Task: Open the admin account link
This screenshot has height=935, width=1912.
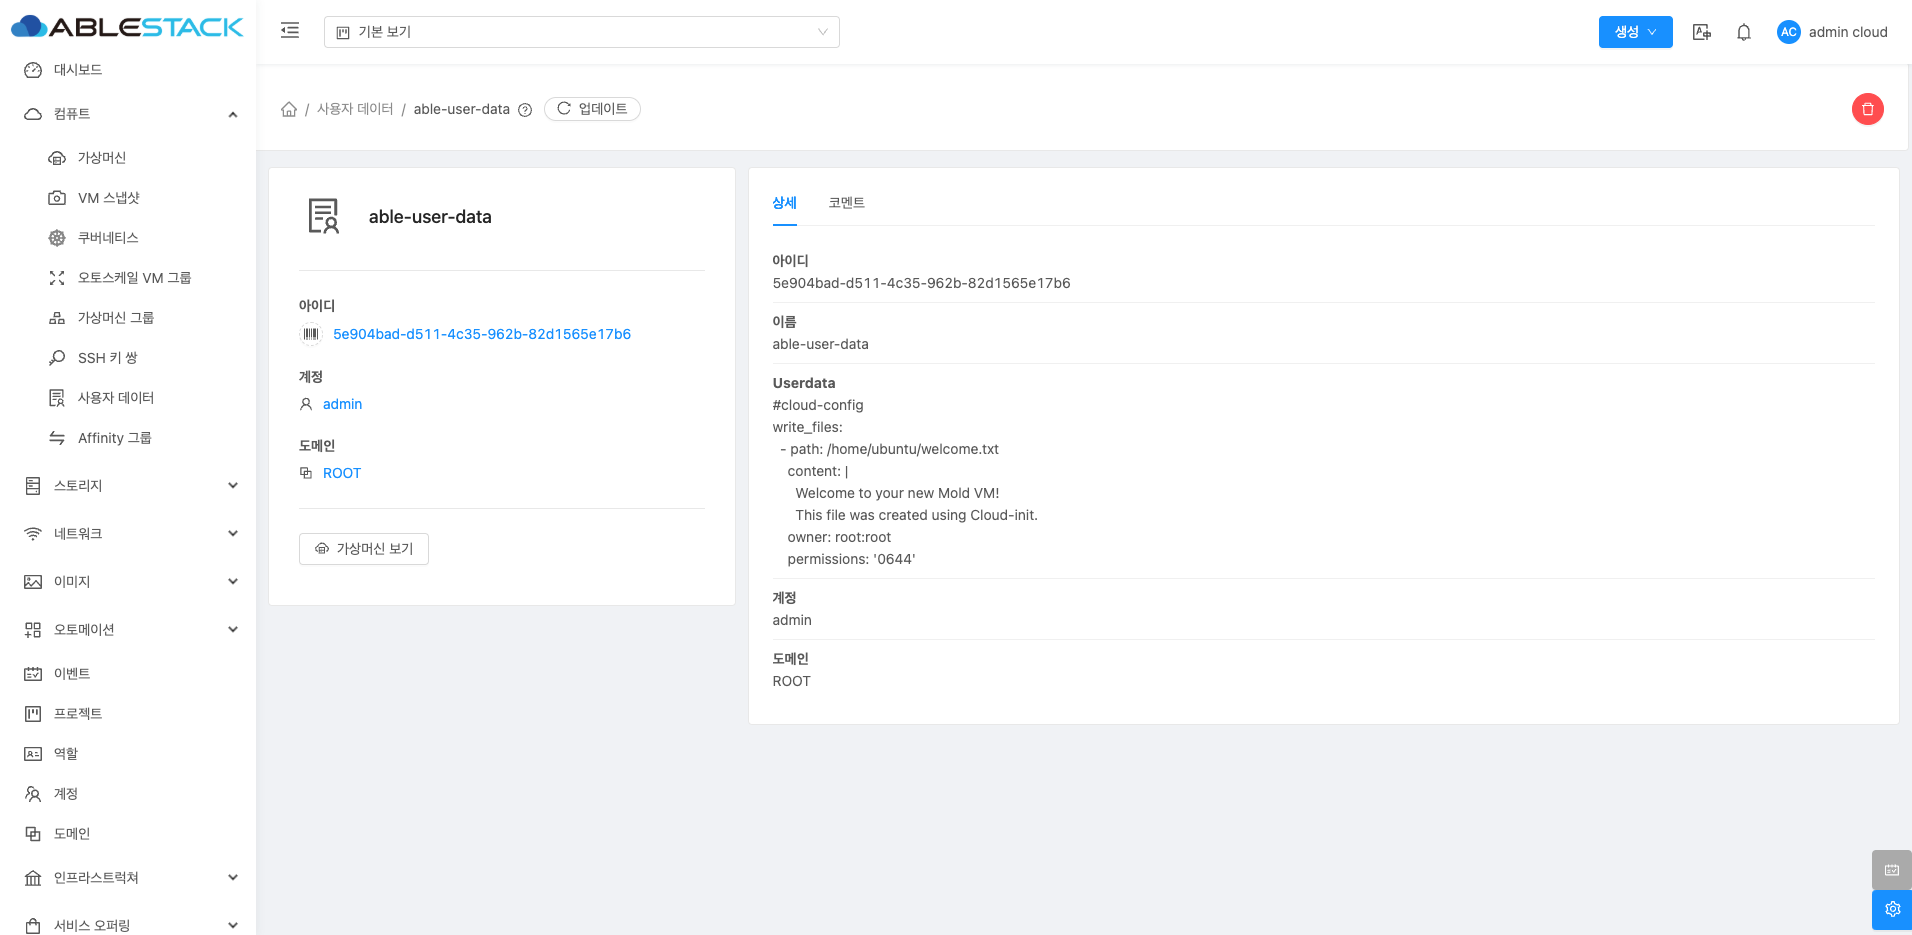Action: point(342,404)
